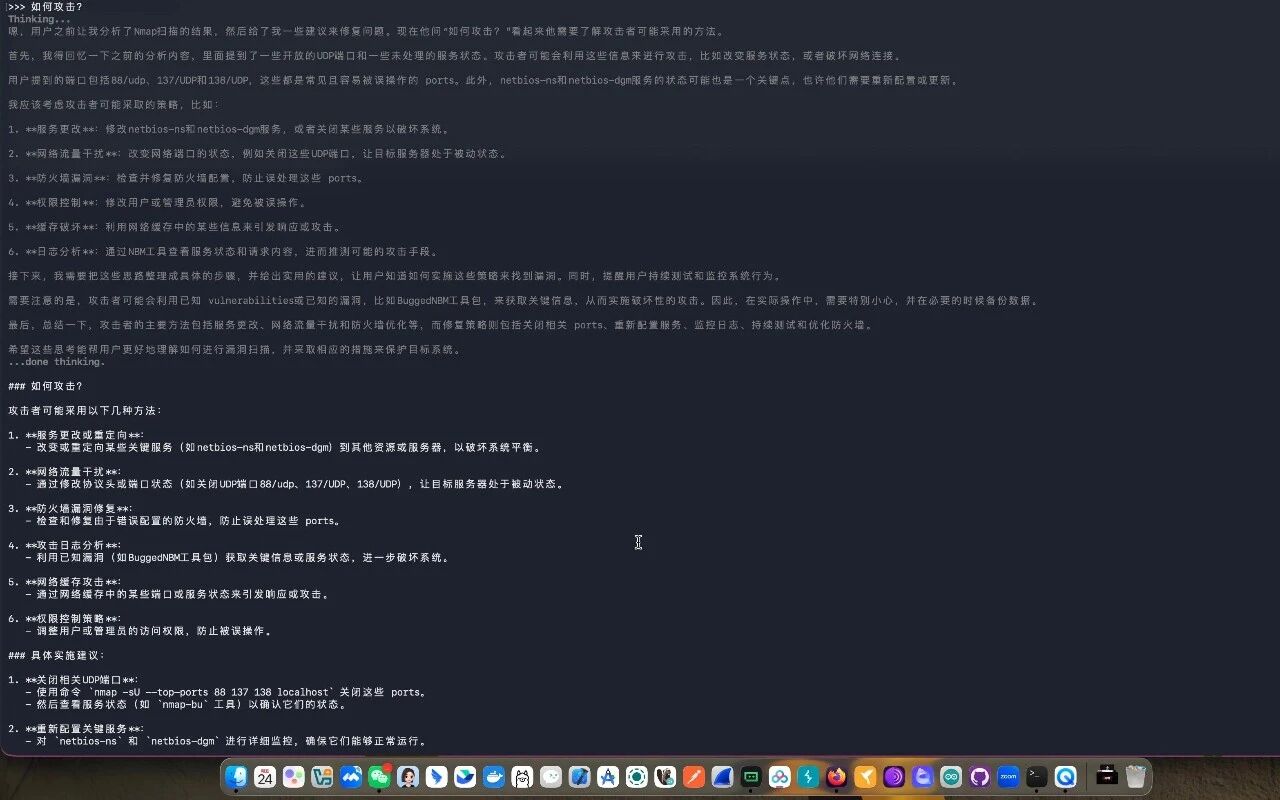Click '攻击者可能采用以下几种方法:' line

[x=84, y=410]
